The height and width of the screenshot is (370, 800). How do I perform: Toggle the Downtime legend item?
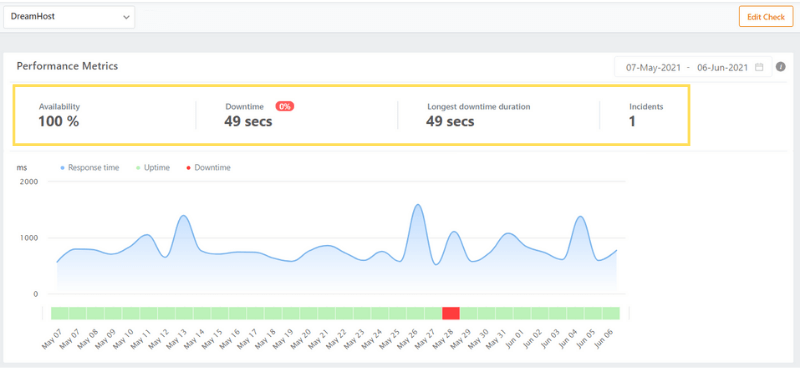[208, 167]
